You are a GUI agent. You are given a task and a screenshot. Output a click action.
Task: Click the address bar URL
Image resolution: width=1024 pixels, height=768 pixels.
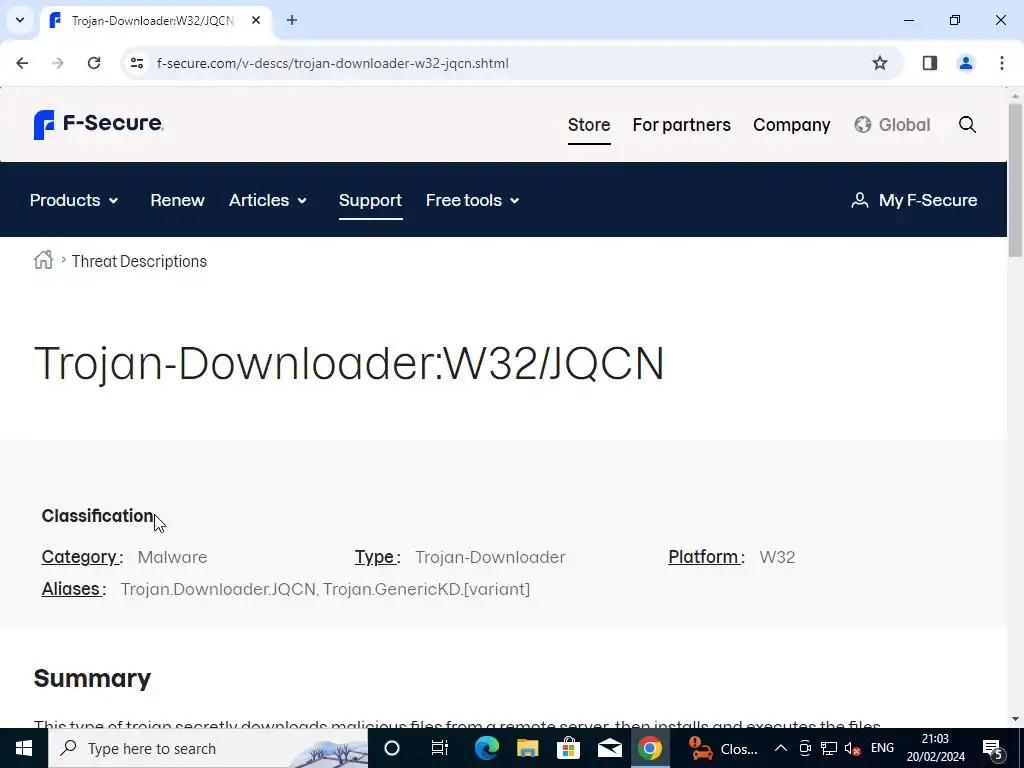pyautogui.click(x=332, y=63)
